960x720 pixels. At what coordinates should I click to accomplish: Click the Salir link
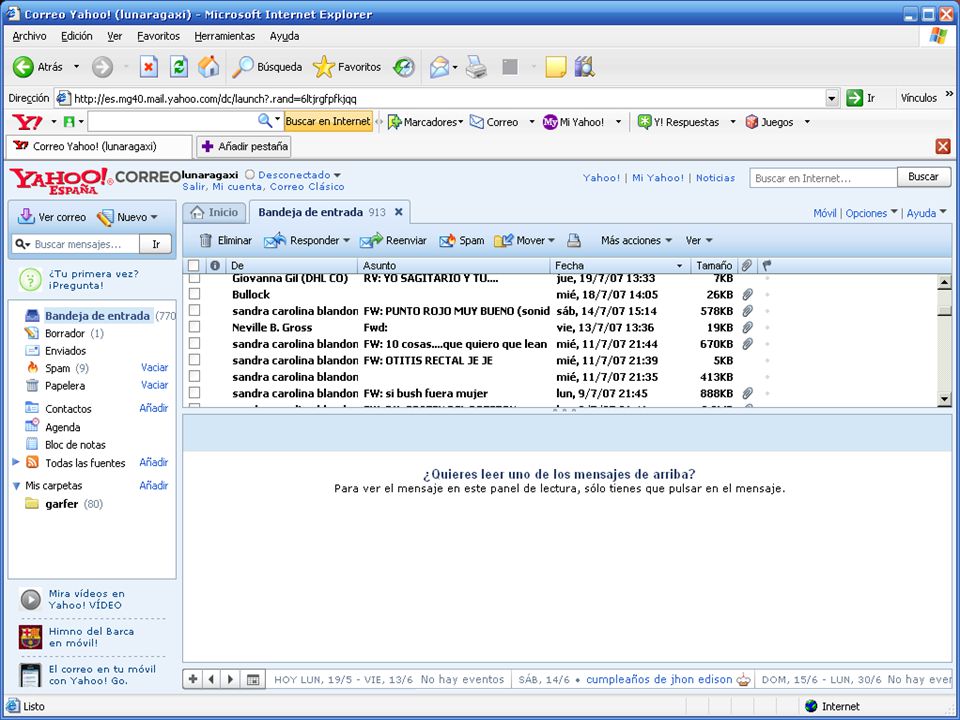point(194,187)
